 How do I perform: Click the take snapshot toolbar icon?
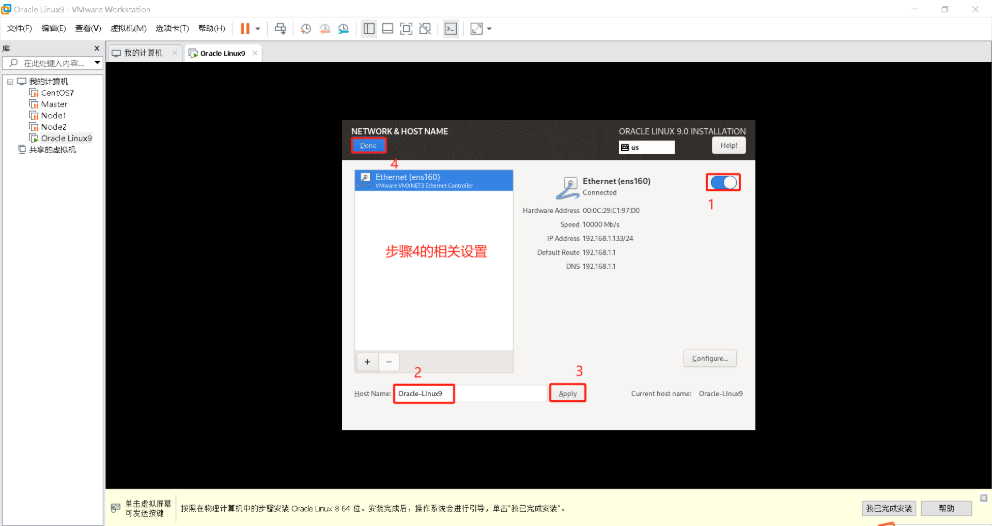pyautogui.click(x=306, y=28)
